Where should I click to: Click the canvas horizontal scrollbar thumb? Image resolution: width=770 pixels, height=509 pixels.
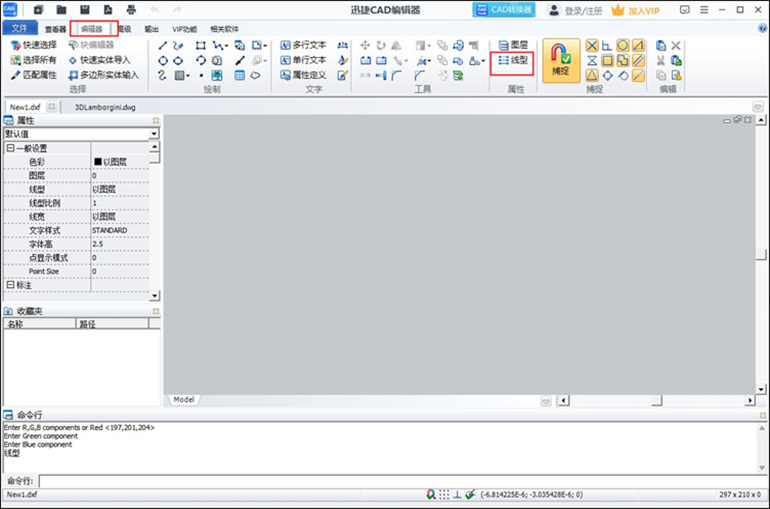(656, 401)
